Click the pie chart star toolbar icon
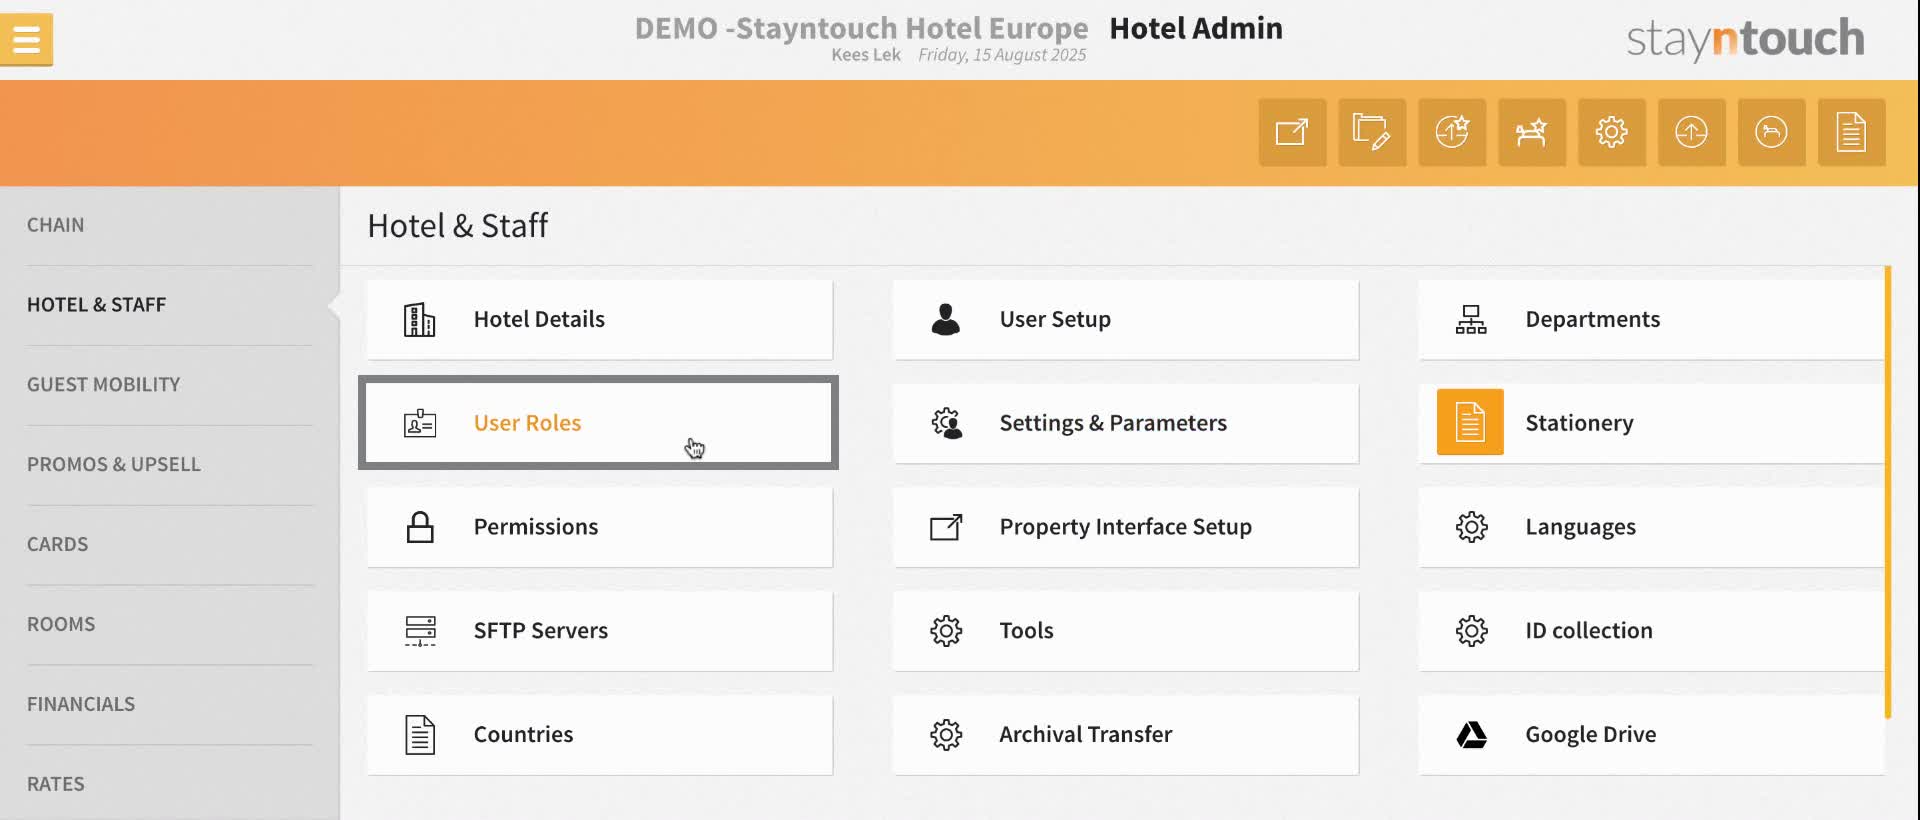This screenshot has height=820, width=1920. pyautogui.click(x=1452, y=132)
